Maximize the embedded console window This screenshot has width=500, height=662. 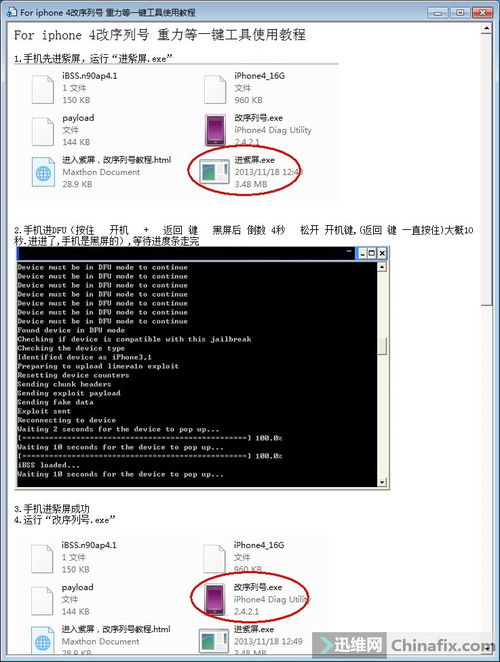point(372,253)
